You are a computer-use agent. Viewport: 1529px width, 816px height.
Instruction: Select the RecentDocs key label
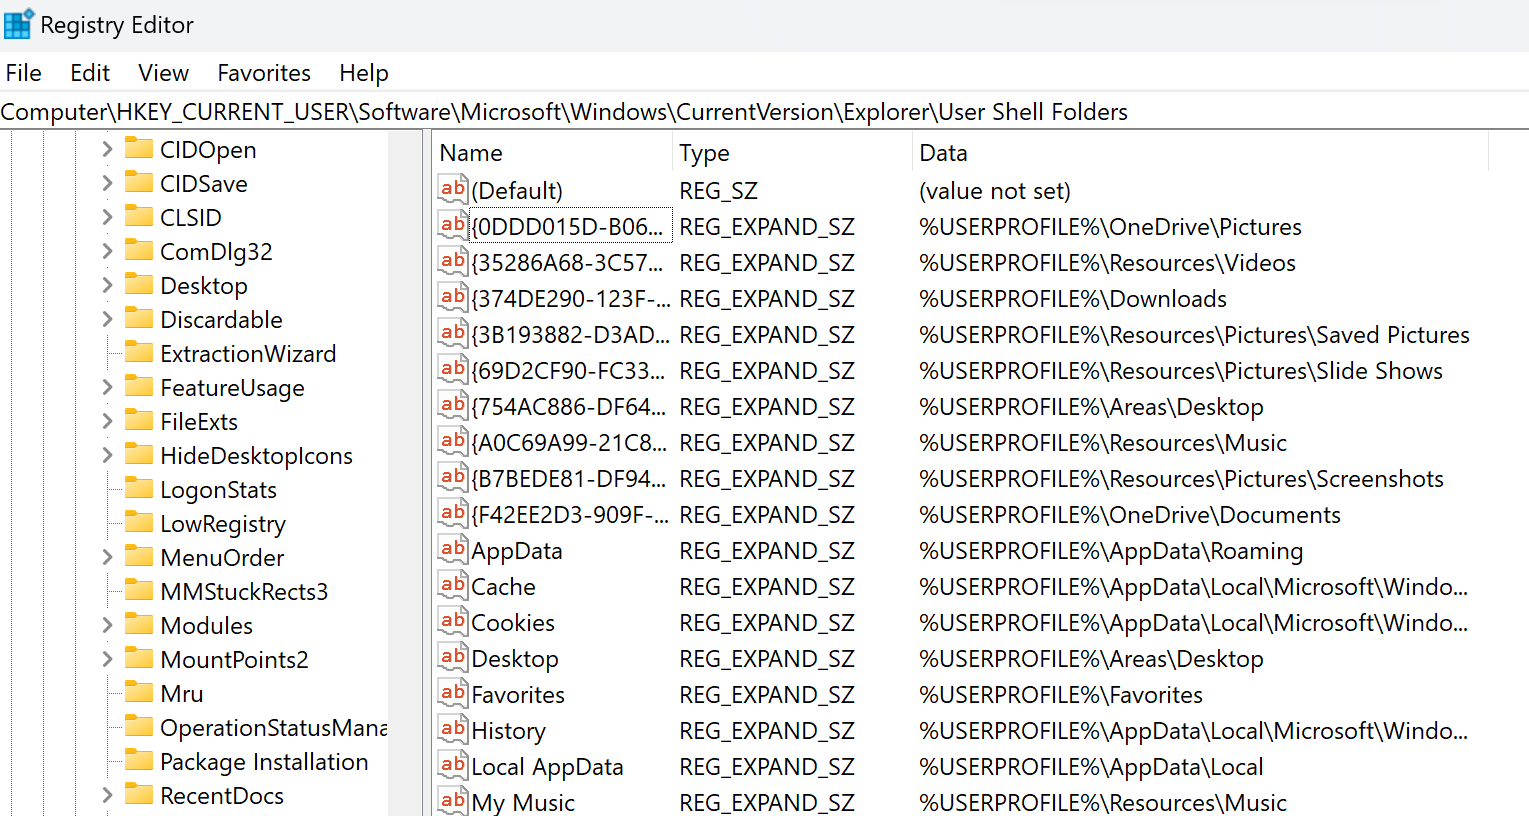(x=222, y=796)
